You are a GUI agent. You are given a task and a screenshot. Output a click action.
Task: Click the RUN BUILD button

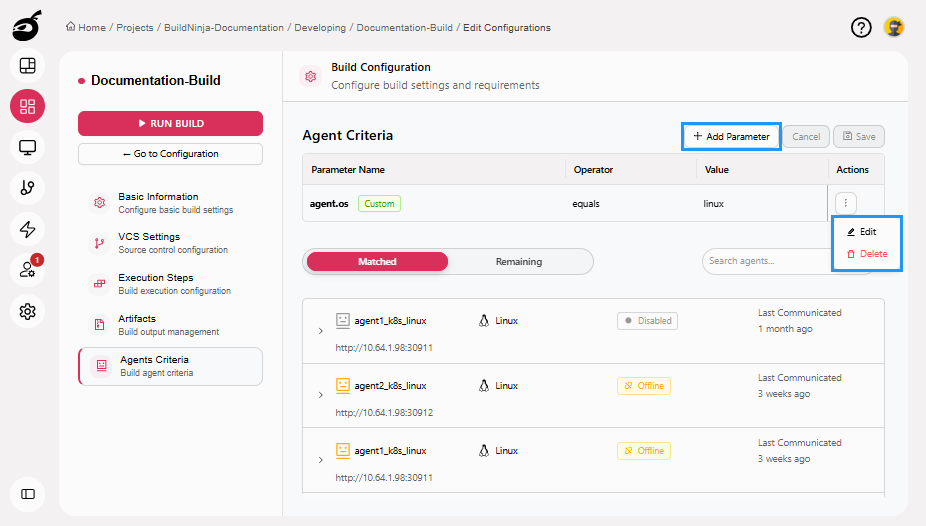click(170, 123)
